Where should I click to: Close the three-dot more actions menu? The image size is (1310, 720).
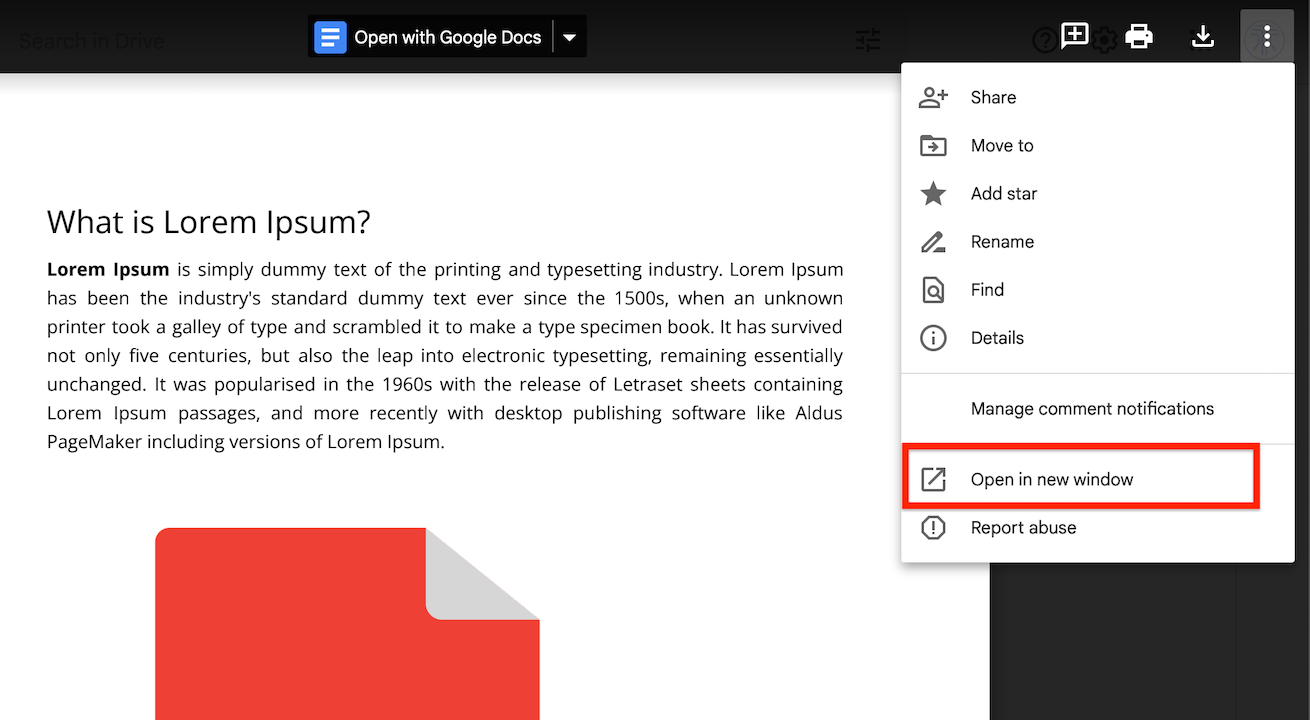[1266, 37]
